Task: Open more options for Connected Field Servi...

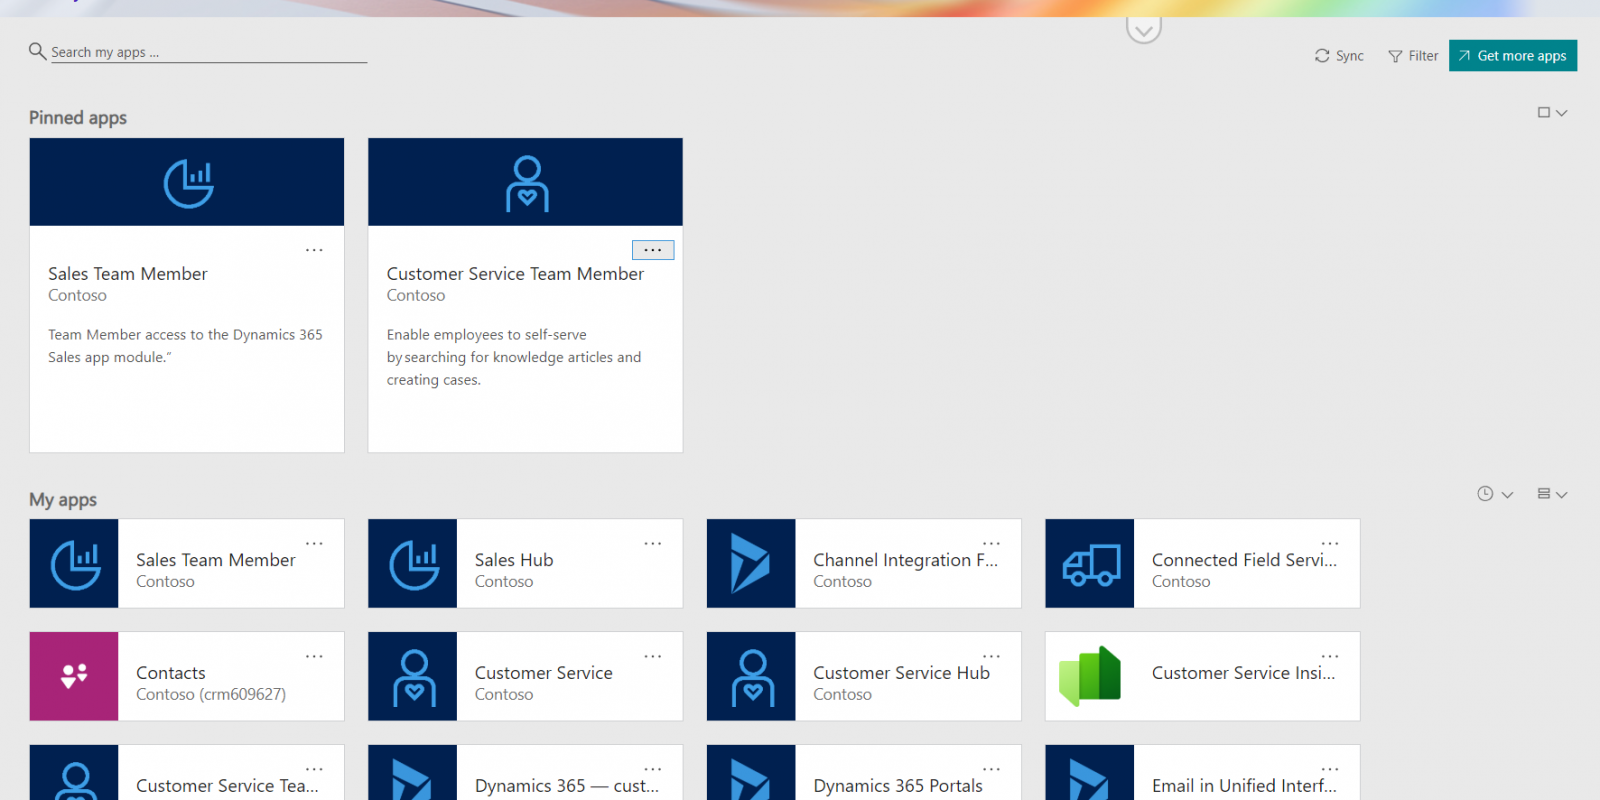Action: 1330,544
